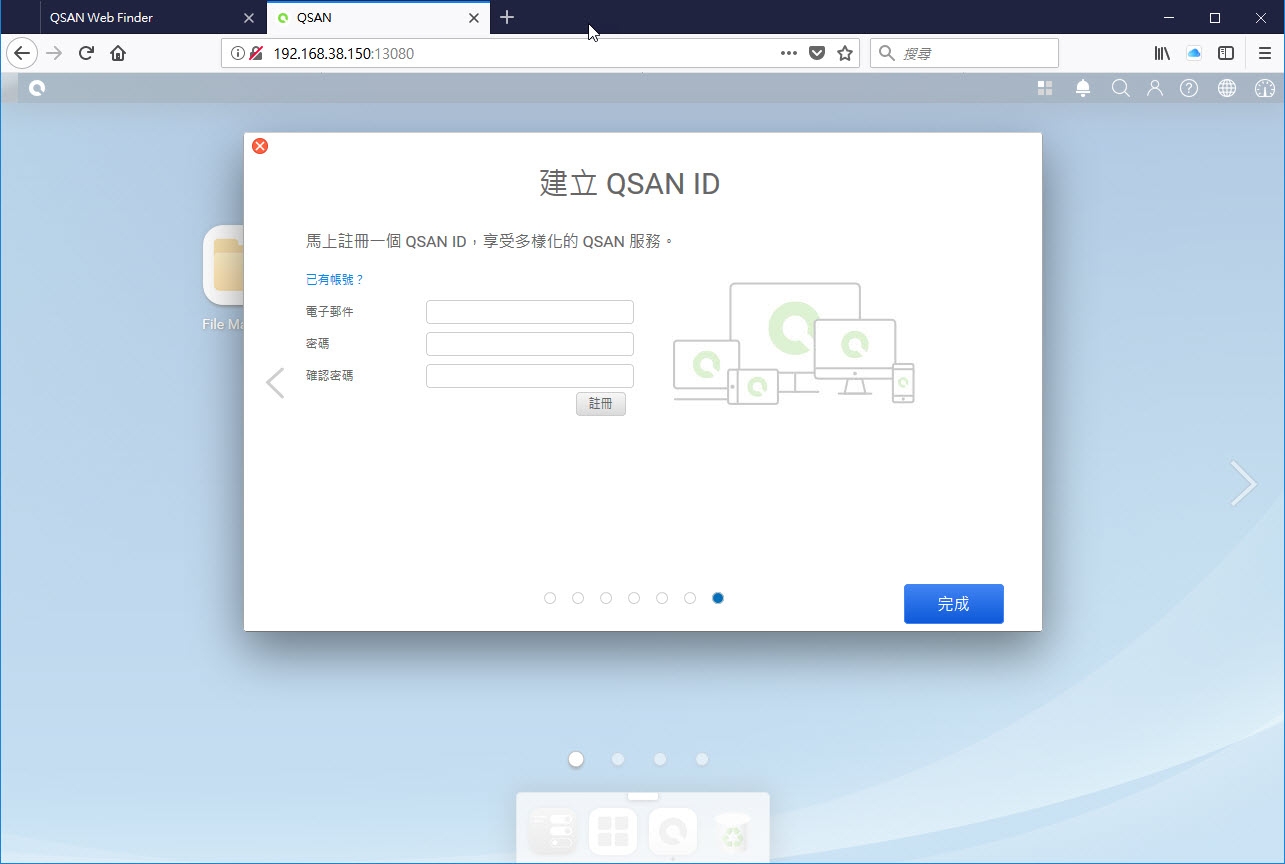The image size is (1285, 864).
Task: Select the QSAN tab
Action: [379, 18]
